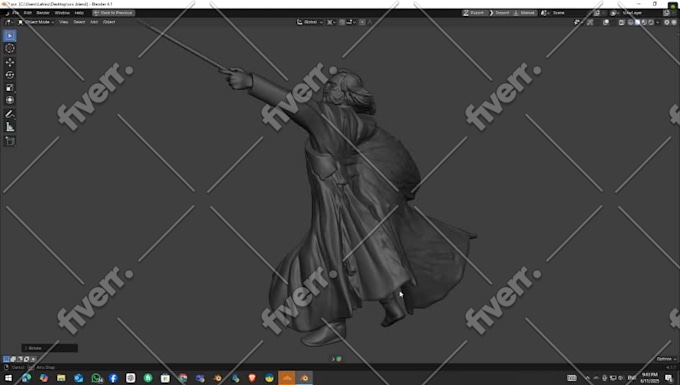
Task: Open Google Chrome from the taskbar
Action: [x=183, y=378]
